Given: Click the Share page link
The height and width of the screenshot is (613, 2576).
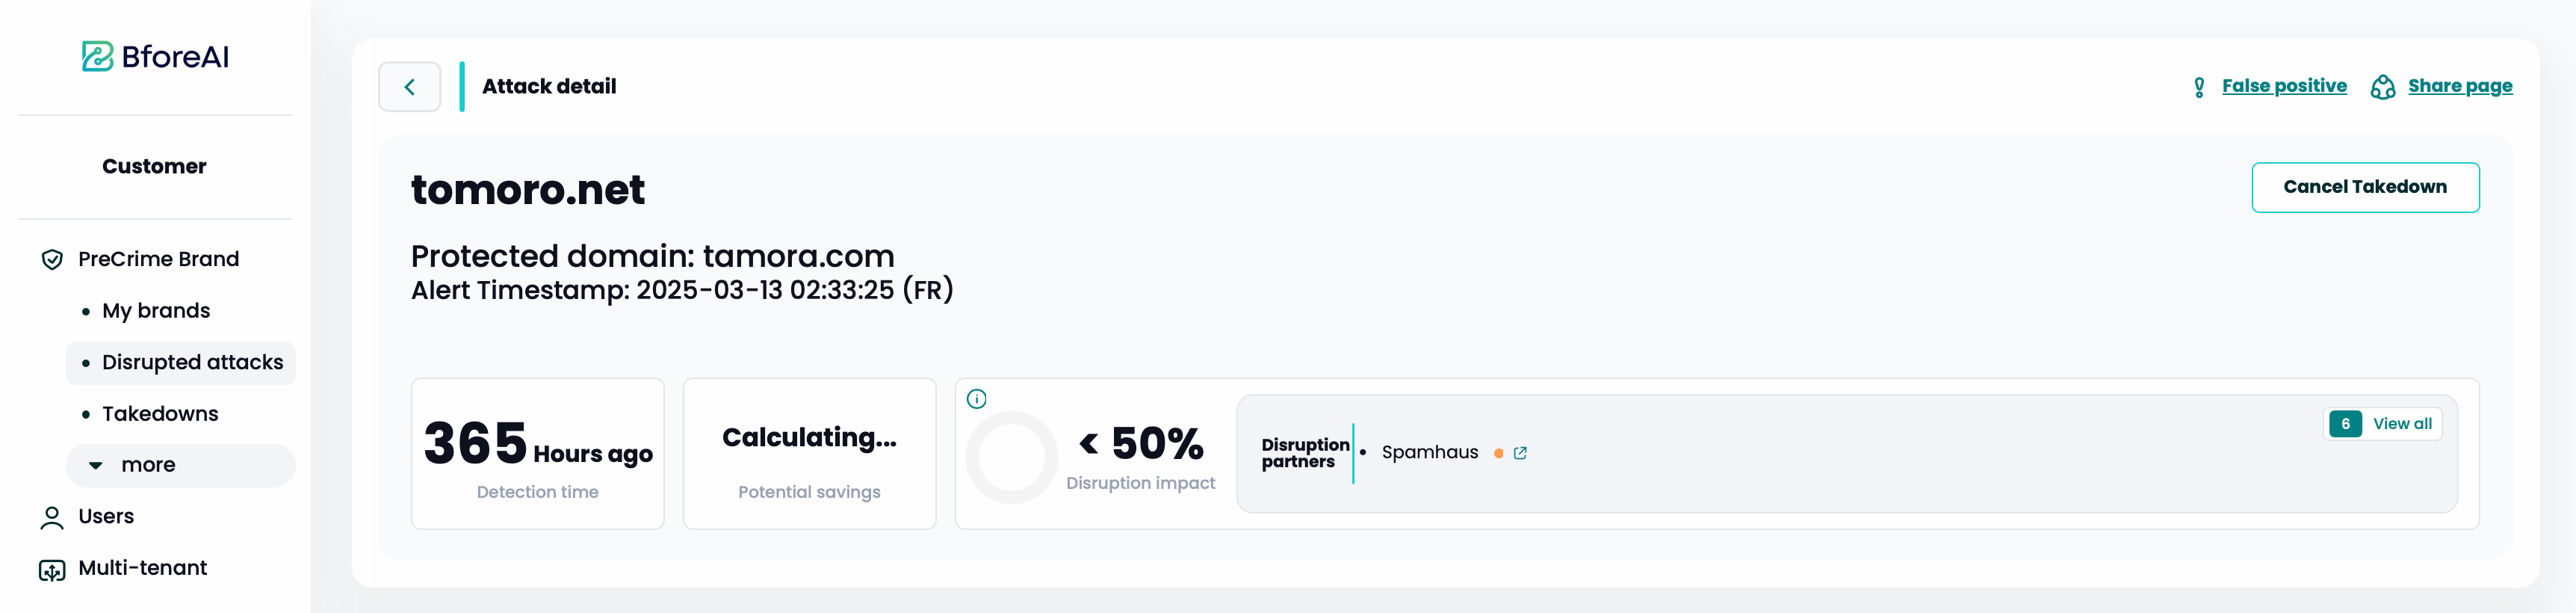Looking at the screenshot, I should (2460, 86).
